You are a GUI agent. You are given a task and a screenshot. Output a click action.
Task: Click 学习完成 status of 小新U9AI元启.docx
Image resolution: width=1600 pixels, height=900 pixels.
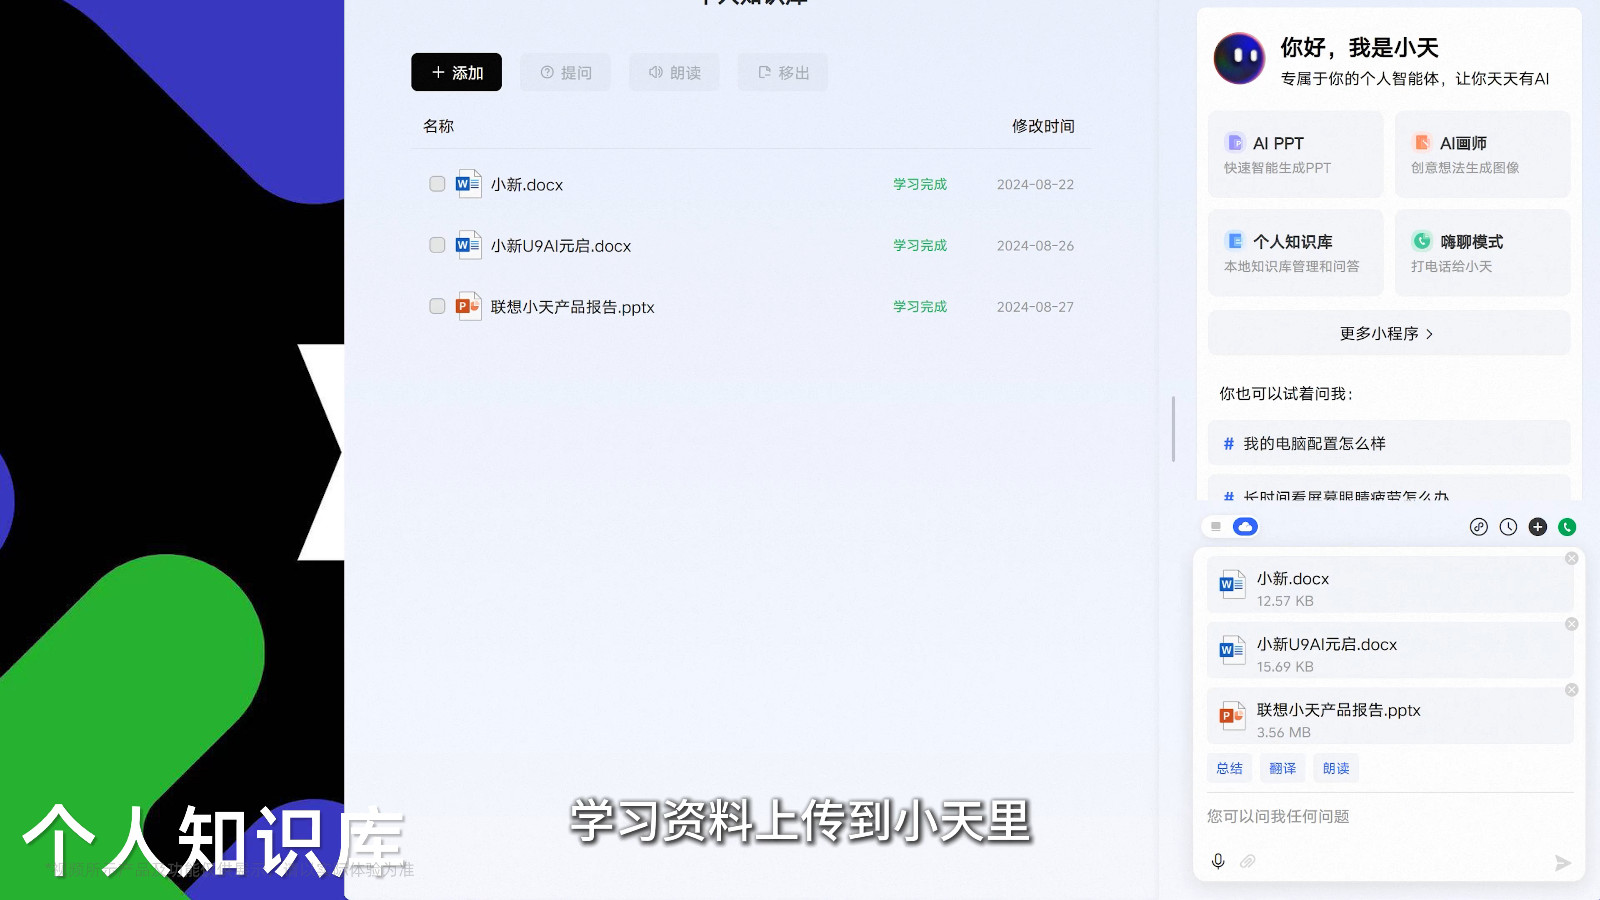[x=920, y=245]
